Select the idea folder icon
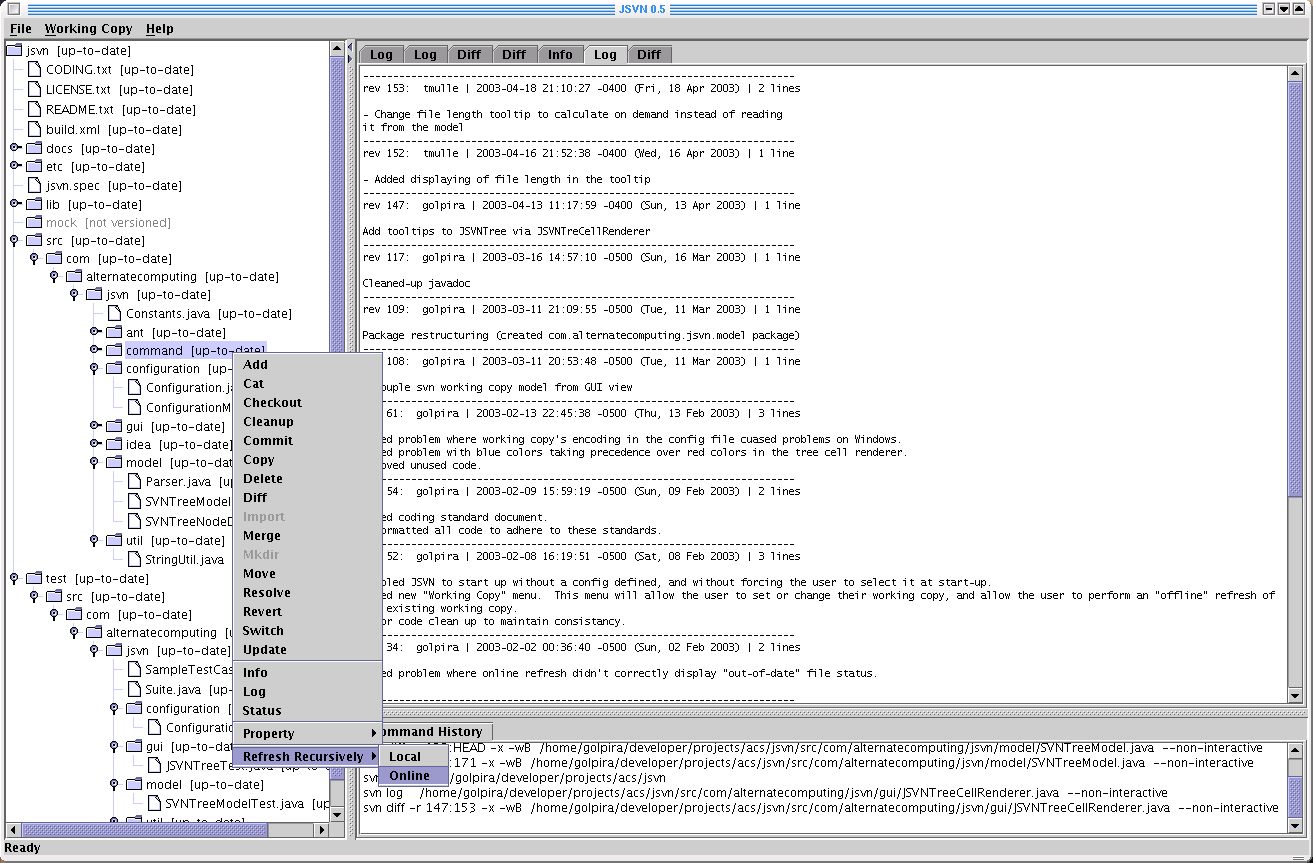Image resolution: width=1313 pixels, height=863 pixels. coord(114,444)
